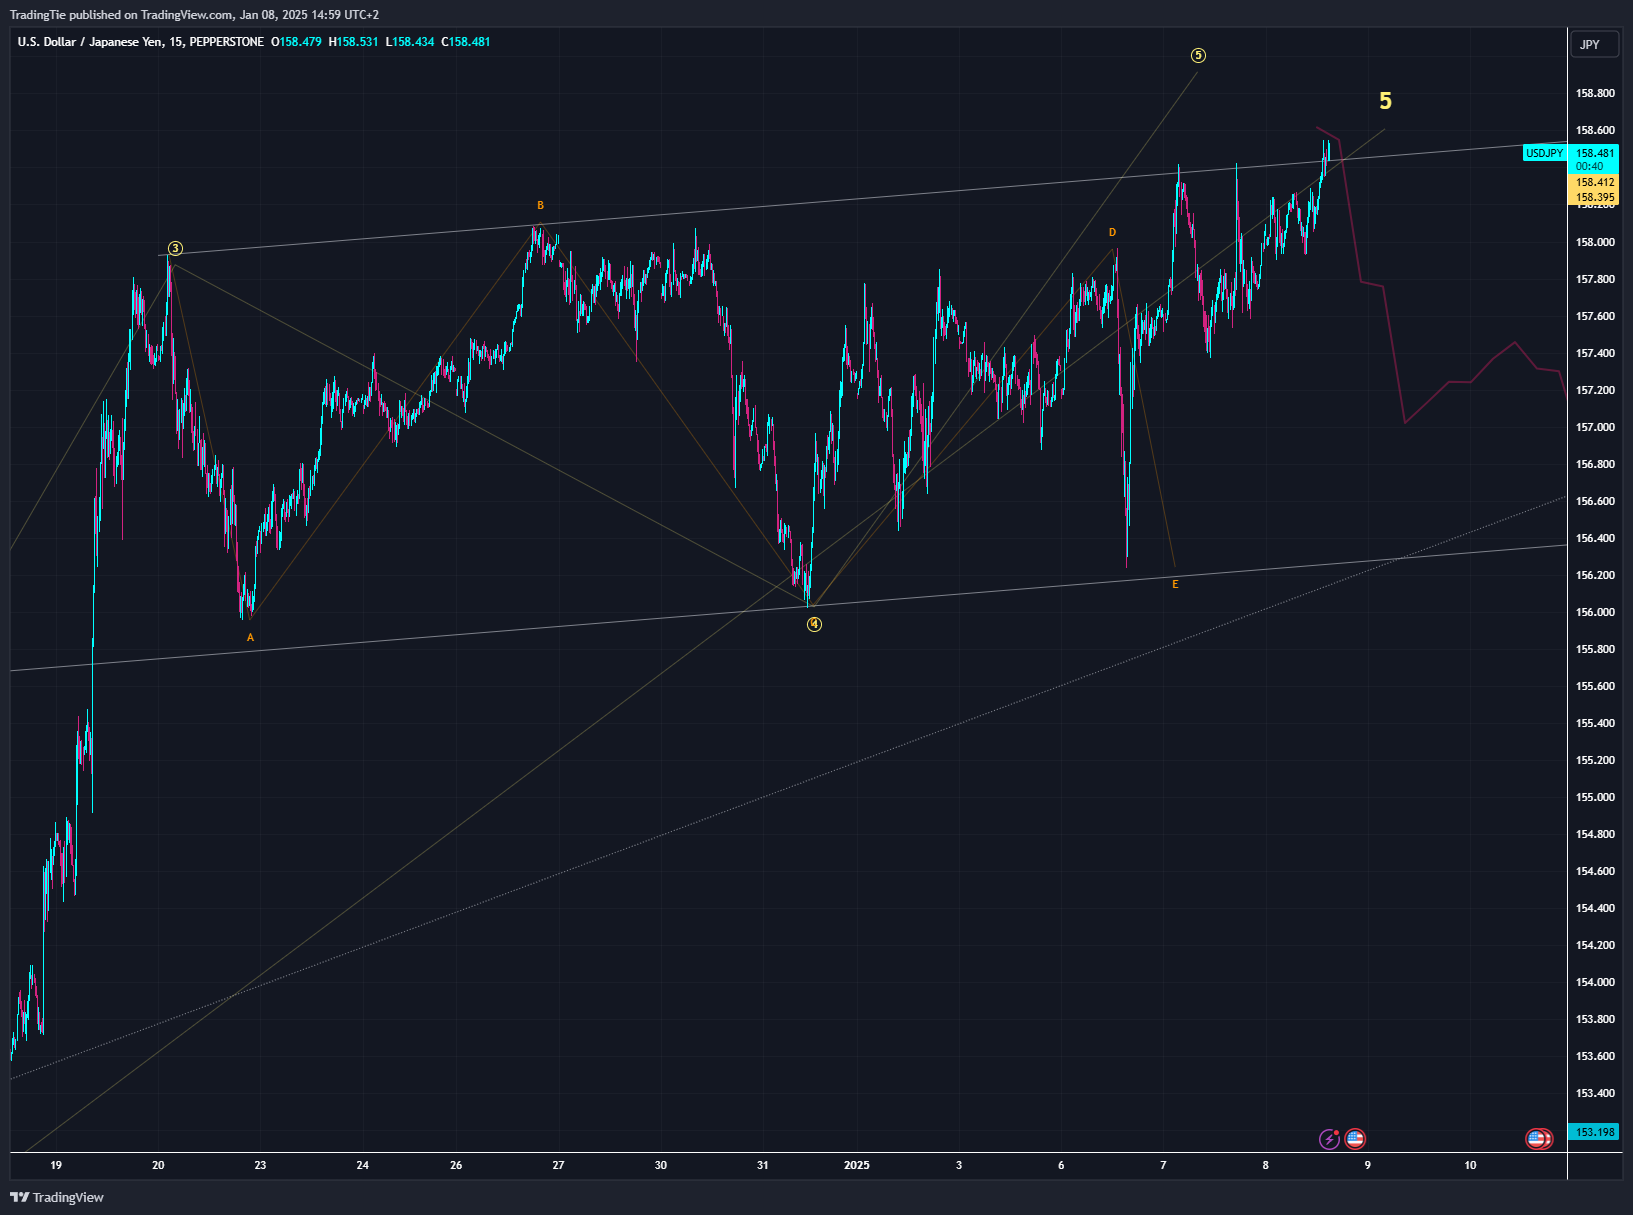Click date 10 on the time axis
The width and height of the screenshot is (1633, 1215).
coord(1470,1165)
